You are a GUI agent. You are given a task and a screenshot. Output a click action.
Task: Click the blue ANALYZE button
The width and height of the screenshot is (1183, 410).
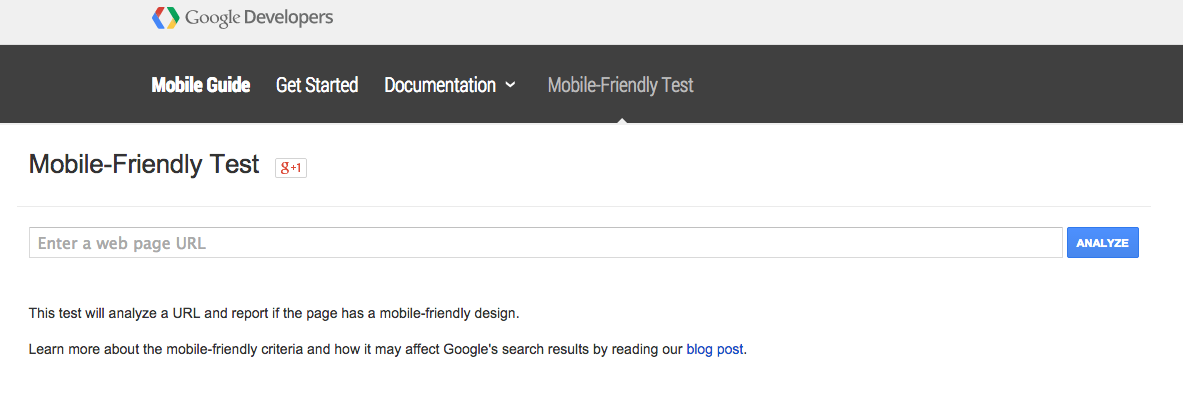click(1102, 242)
